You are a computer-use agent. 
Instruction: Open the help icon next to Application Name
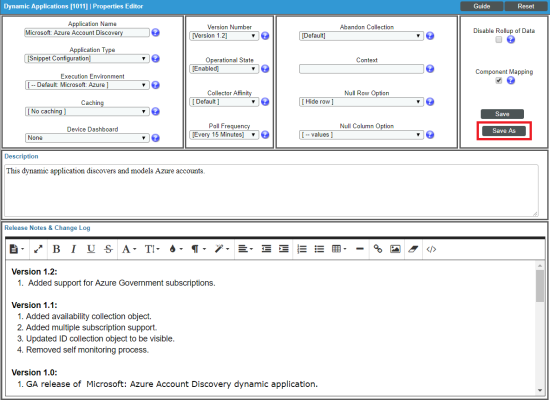[x=155, y=33]
